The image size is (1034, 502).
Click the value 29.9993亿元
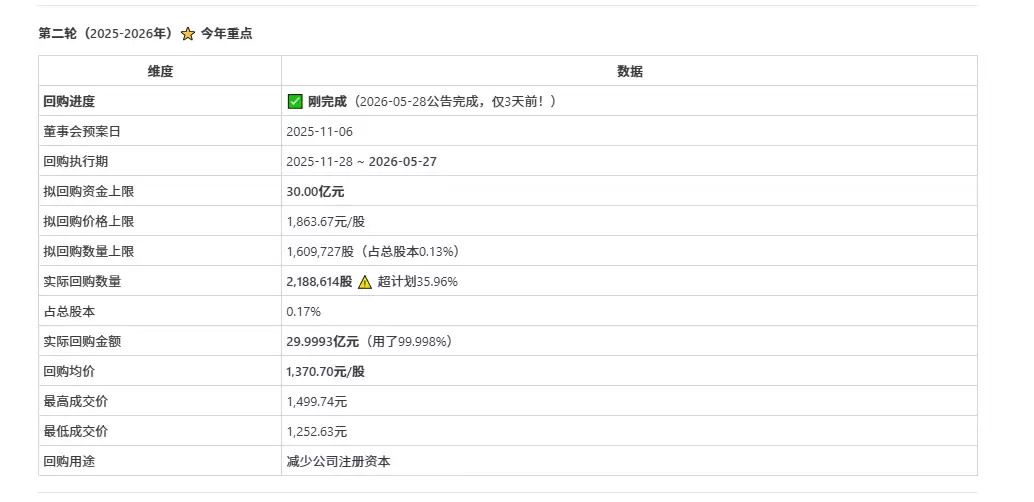point(322,342)
